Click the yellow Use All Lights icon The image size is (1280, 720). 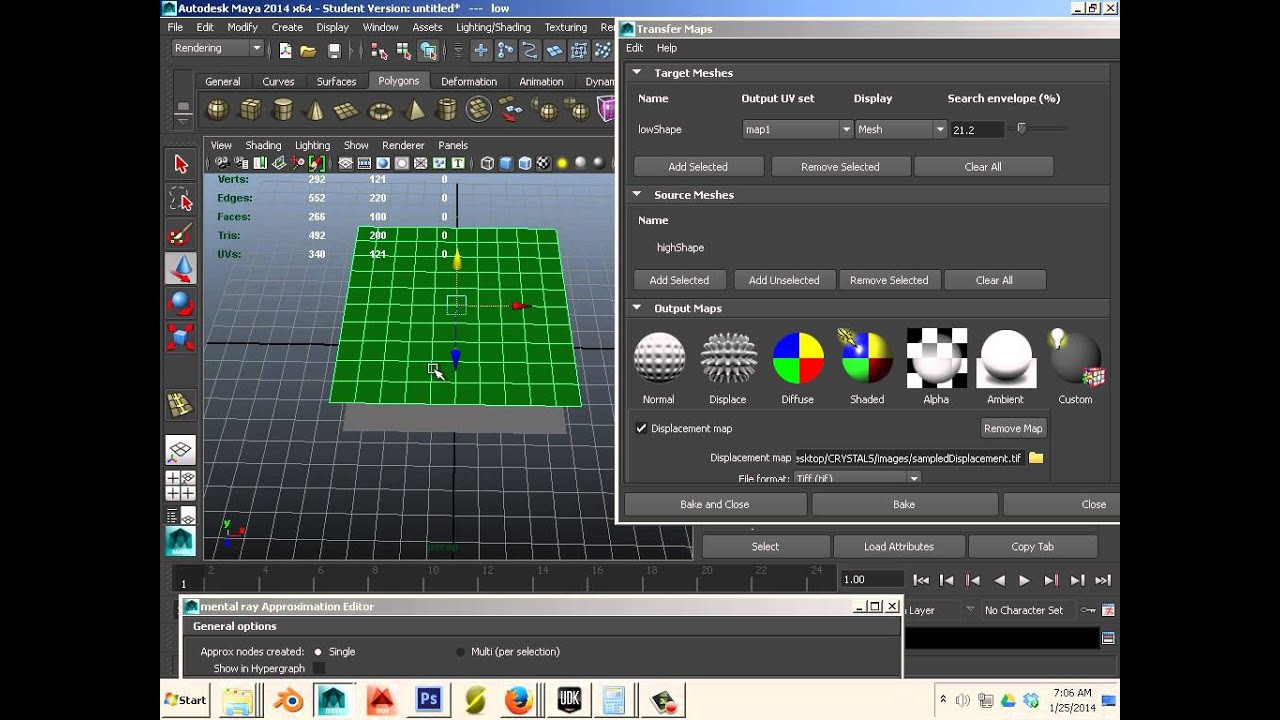[x=562, y=163]
